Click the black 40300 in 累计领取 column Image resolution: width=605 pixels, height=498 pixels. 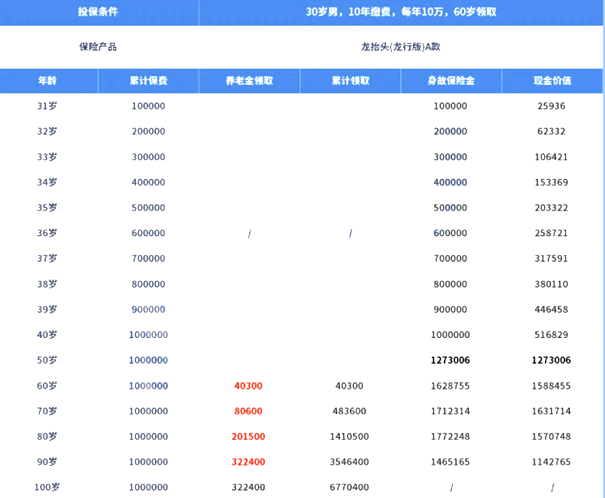tap(350, 386)
